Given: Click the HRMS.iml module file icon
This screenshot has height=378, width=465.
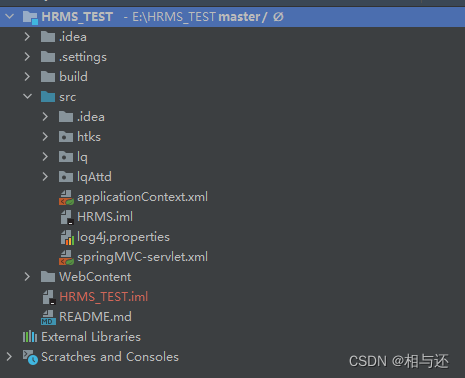Looking at the screenshot, I should coord(67,217).
